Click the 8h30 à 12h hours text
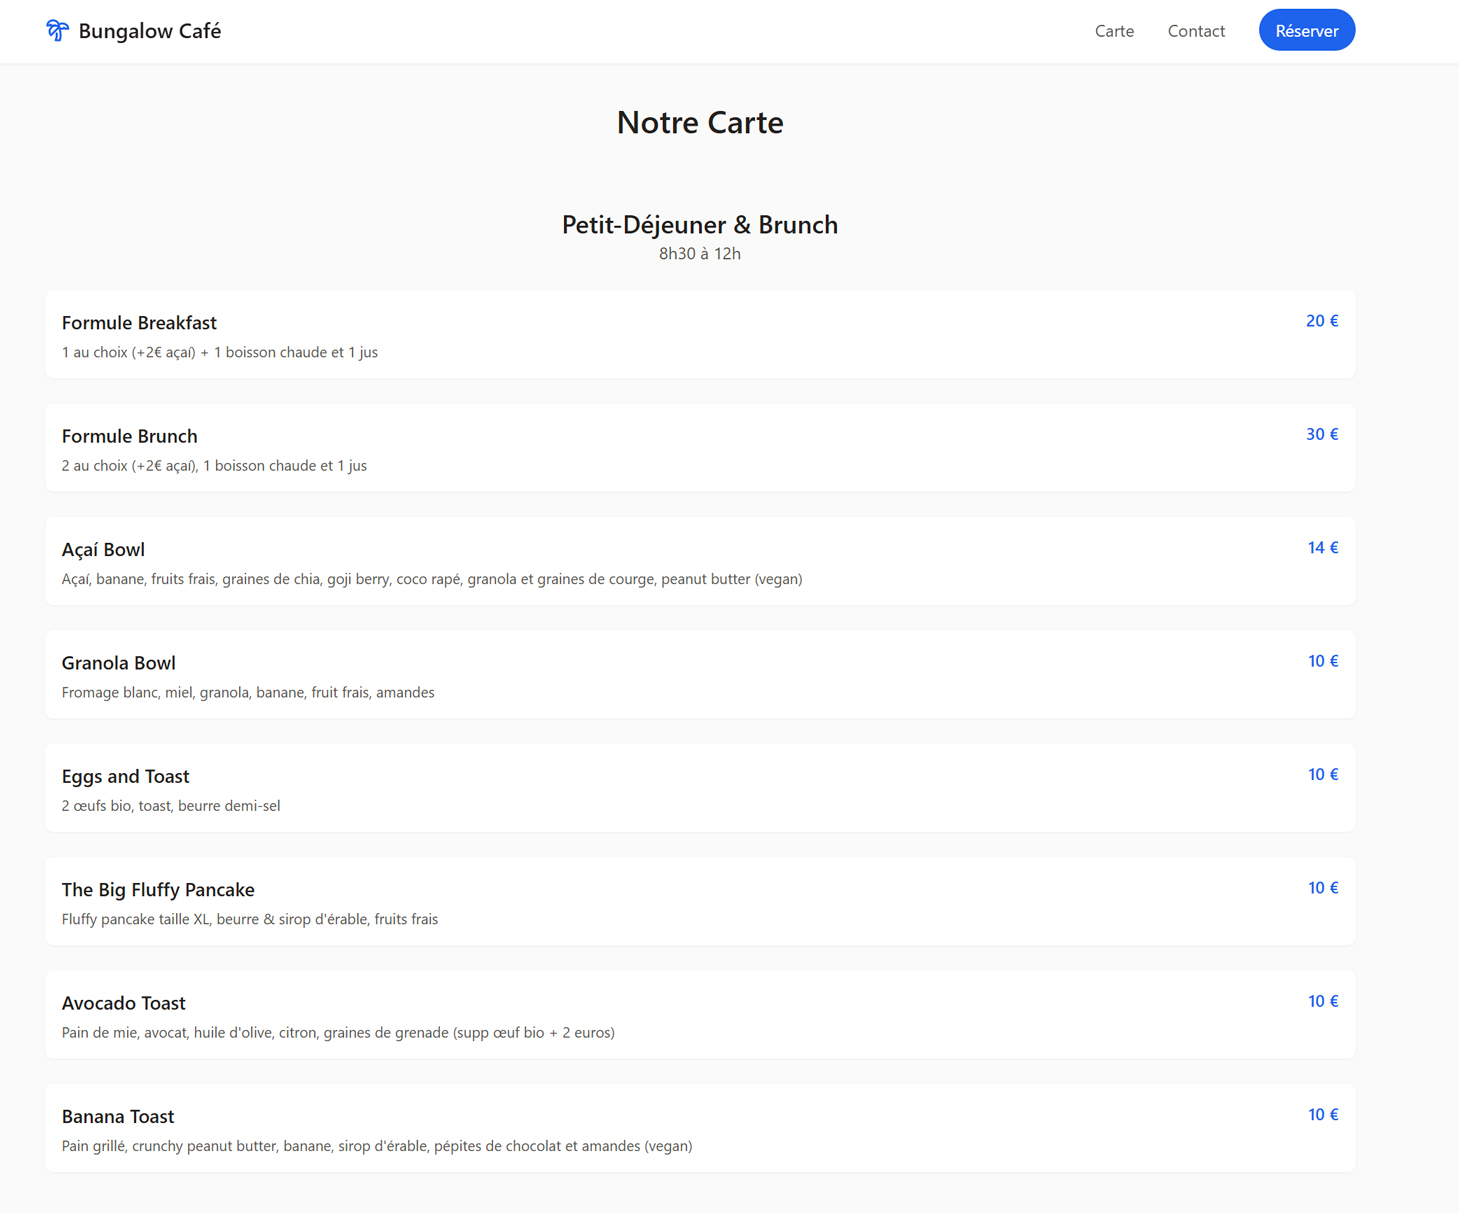Image resolution: width=1459 pixels, height=1213 pixels. click(699, 254)
